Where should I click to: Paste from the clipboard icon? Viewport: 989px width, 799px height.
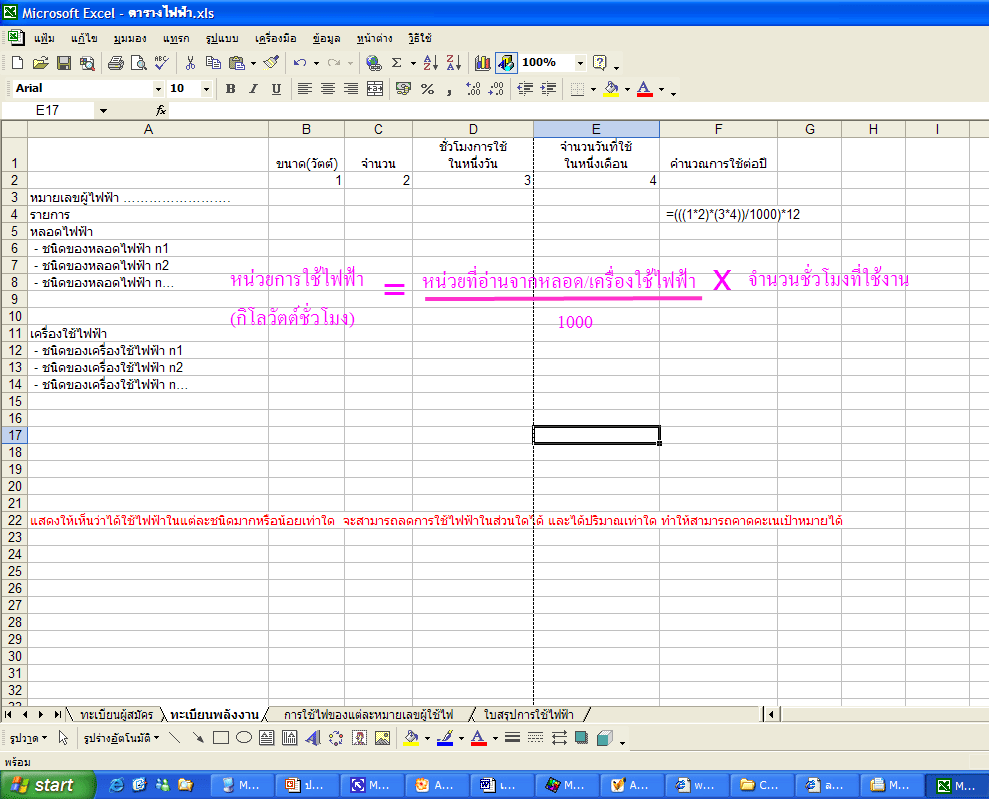pos(237,62)
